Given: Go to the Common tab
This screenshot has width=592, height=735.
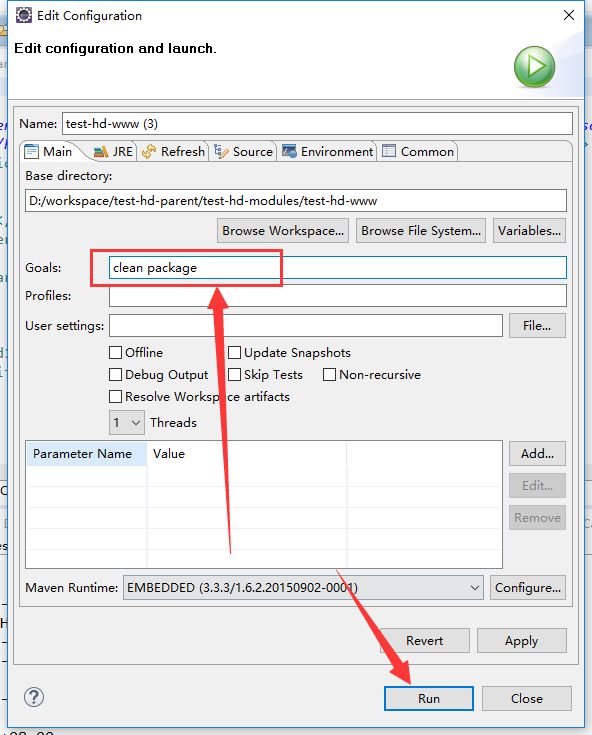Looking at the screenshot, I should pyautogui.click(x=418, y=152).
